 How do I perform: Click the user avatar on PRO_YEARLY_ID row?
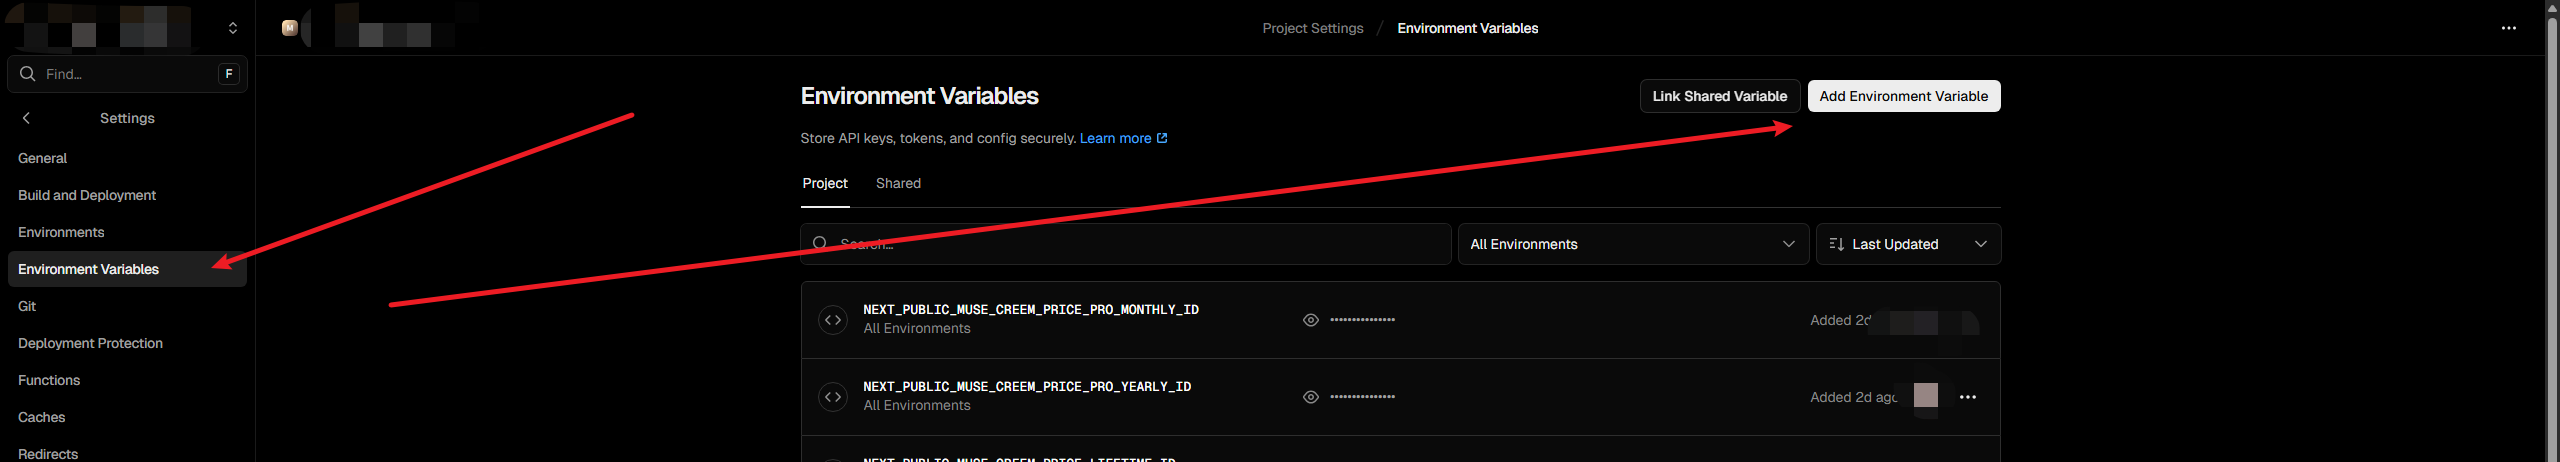1925,396
